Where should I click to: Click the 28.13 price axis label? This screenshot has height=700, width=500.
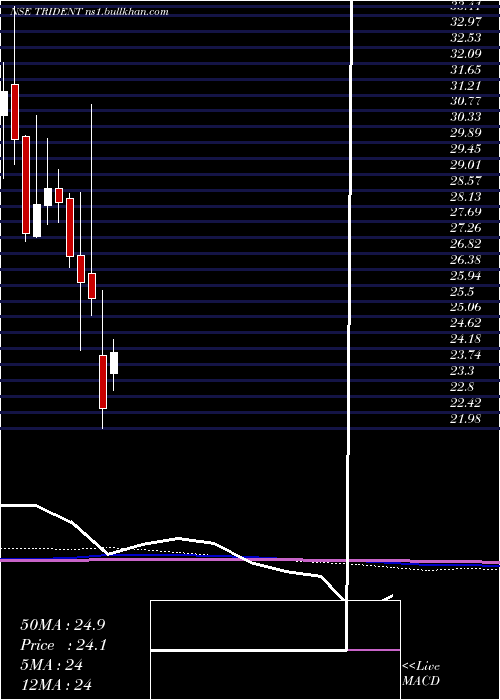pos(465,196)
